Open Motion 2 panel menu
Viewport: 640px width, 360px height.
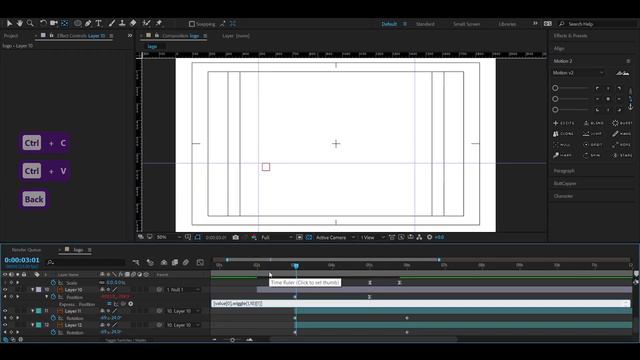click(x=628, y=61)
